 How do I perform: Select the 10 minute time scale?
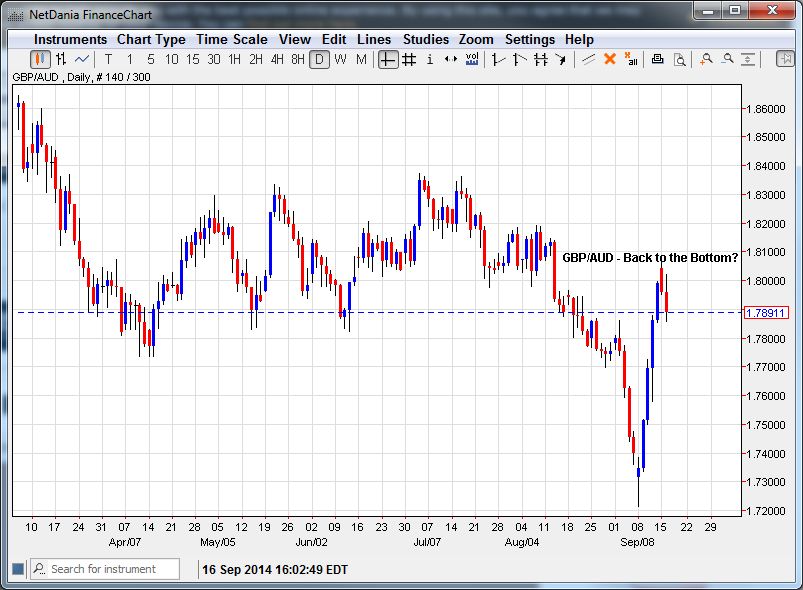click(x=172, y=60)
